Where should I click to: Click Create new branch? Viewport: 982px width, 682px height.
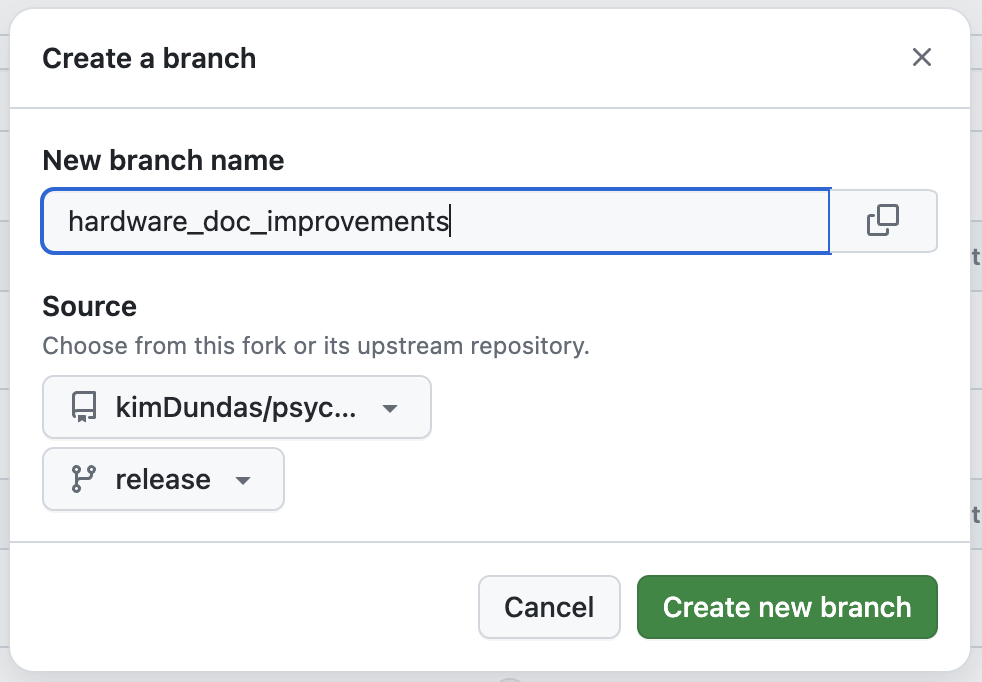[787, 607]
